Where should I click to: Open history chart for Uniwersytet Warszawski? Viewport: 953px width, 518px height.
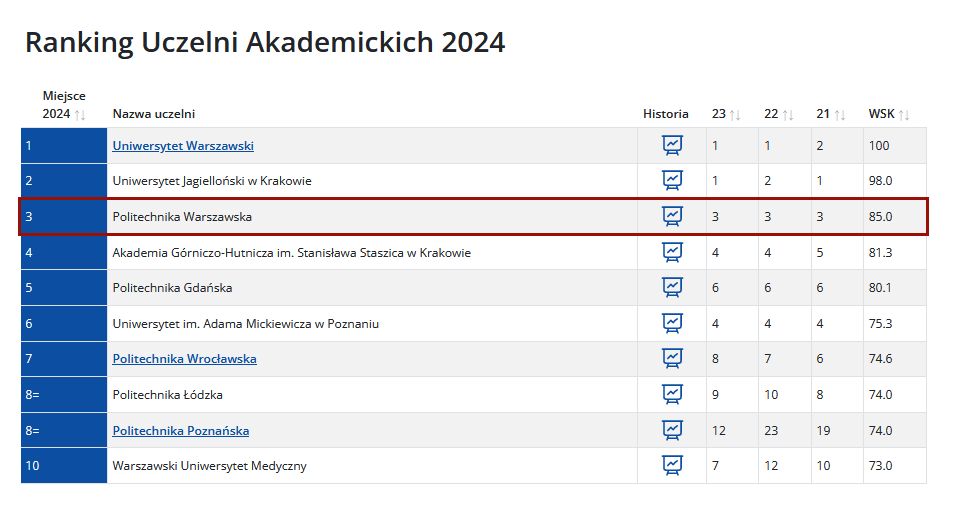672,145
